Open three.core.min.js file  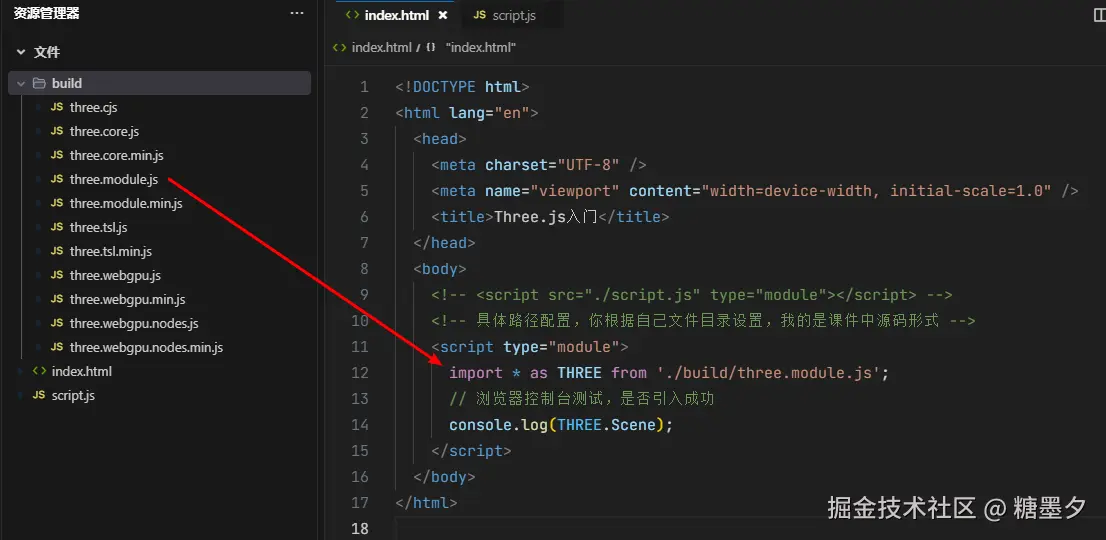coord(116,155)
